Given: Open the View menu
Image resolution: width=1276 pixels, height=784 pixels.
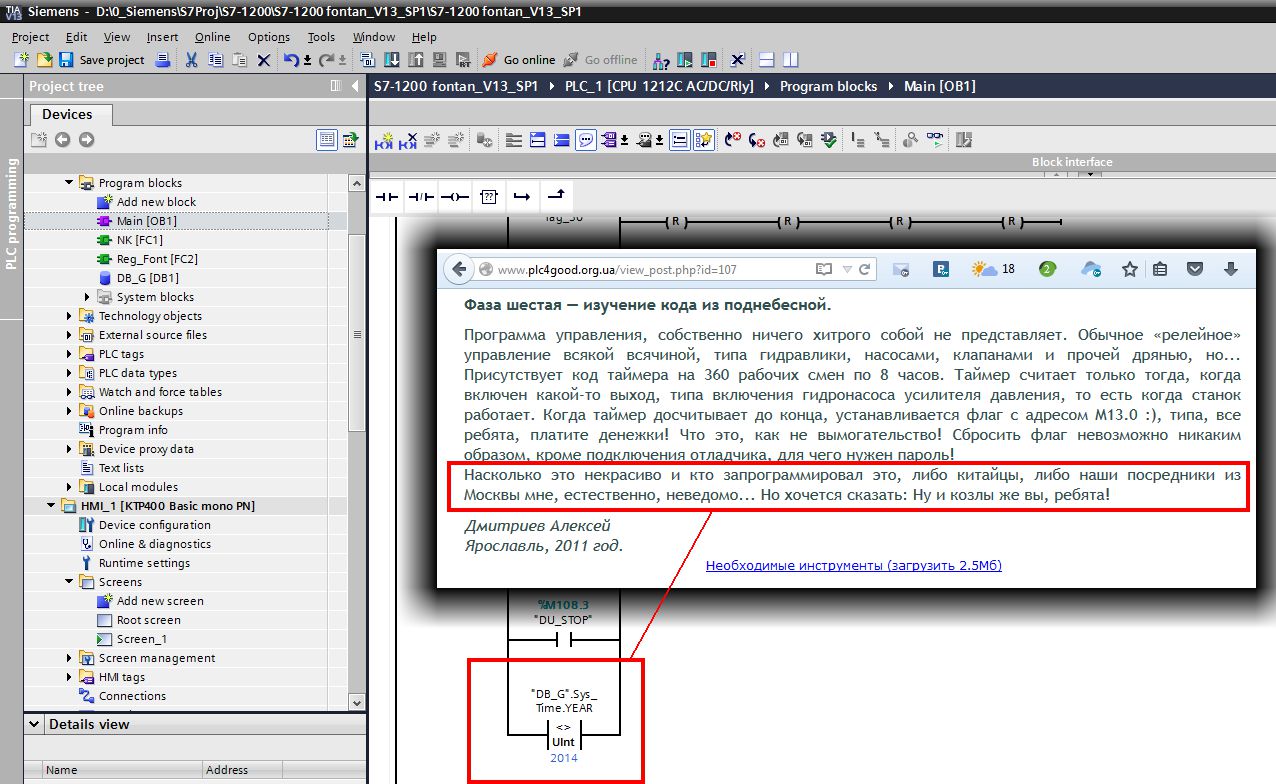Looking at the screenshot, I should click(x=117, y=37).
